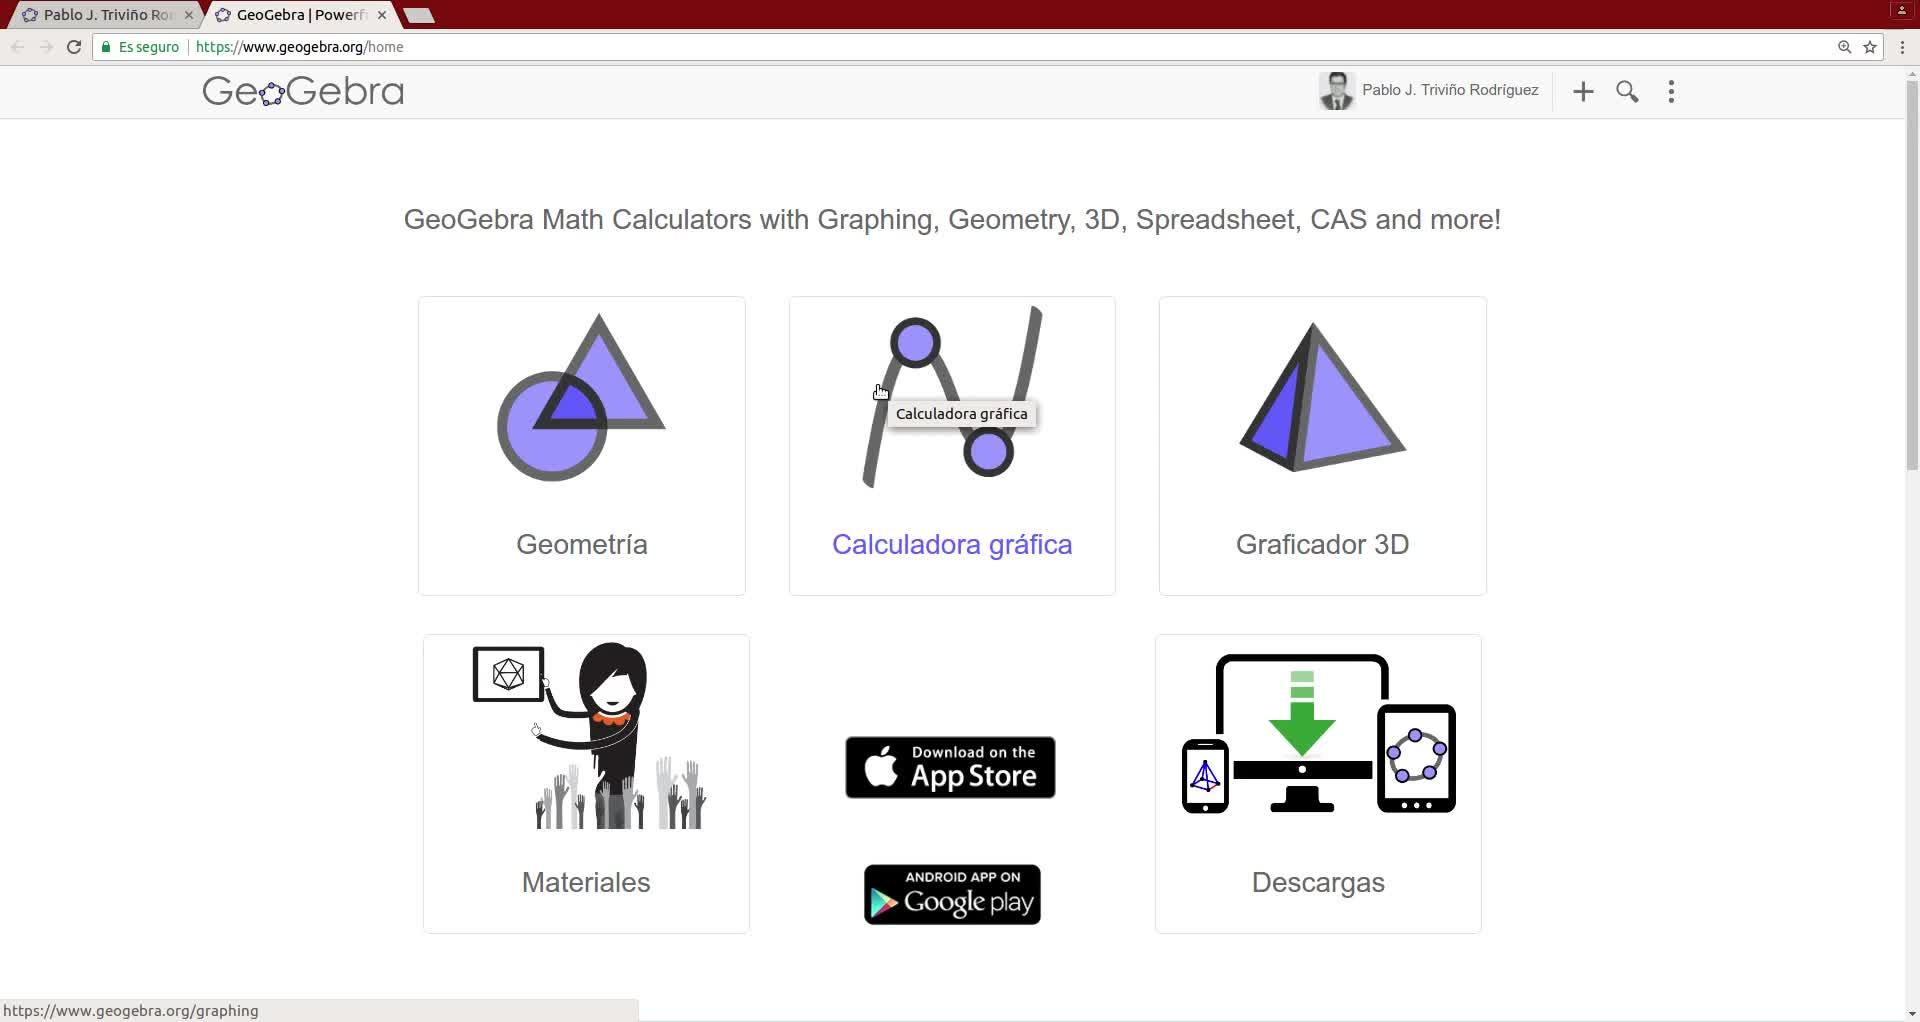Viewport: 1920px width, 1022px height.
Task: Click the browser forward arrow
Action: click(x=46, y=47)
